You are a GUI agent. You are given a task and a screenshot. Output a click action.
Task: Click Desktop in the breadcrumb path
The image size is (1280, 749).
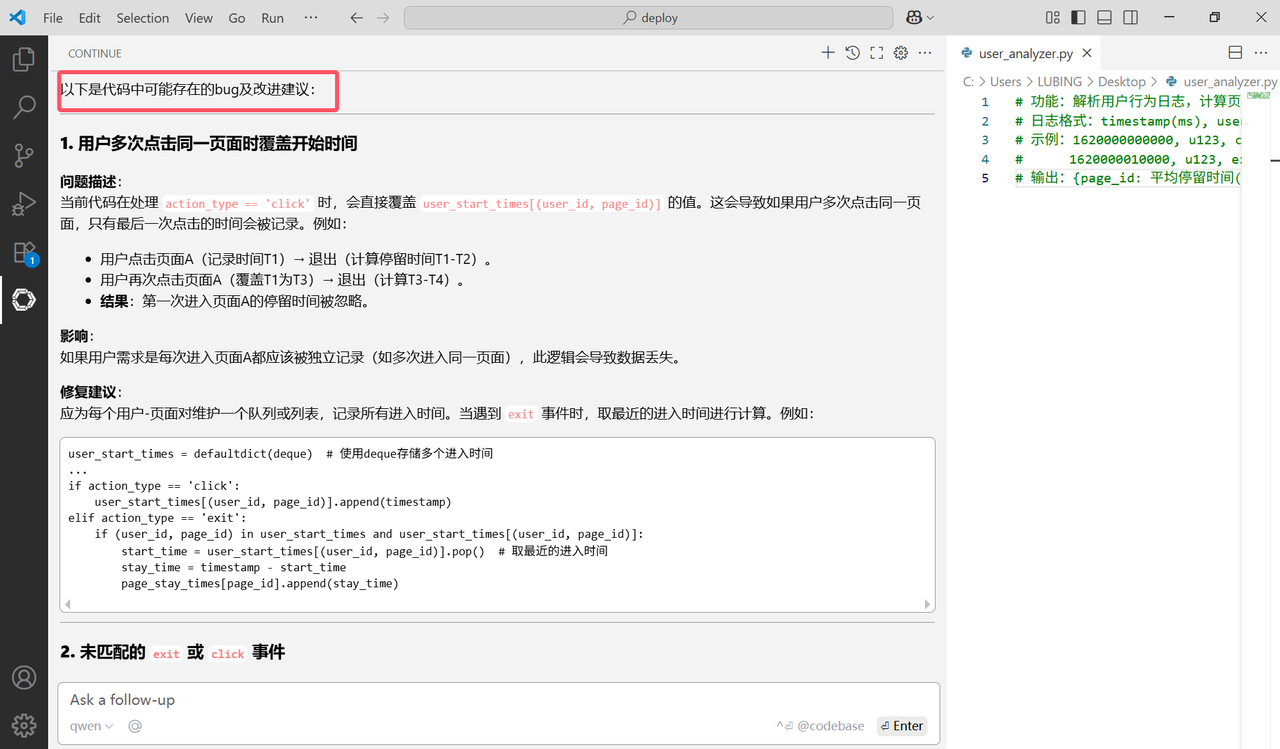[1121, 81]
